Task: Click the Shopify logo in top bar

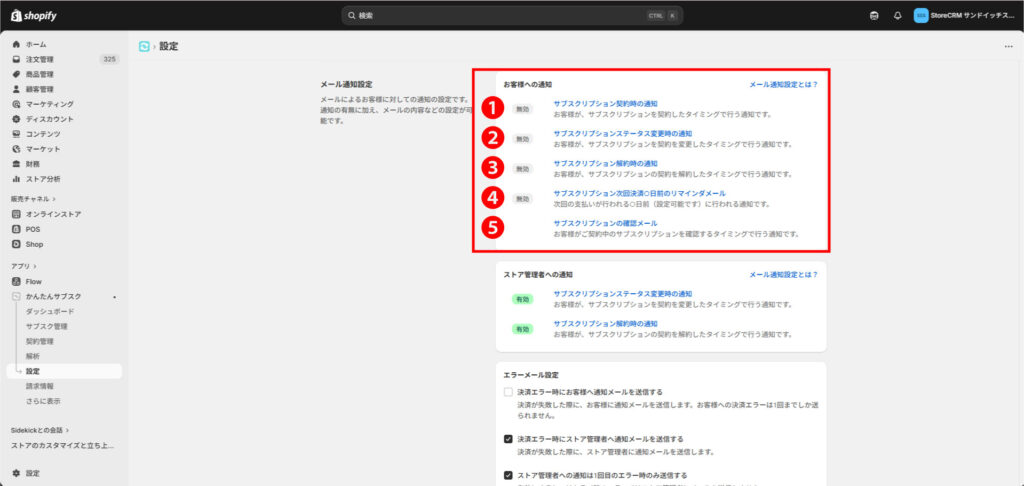Action: 32,15
